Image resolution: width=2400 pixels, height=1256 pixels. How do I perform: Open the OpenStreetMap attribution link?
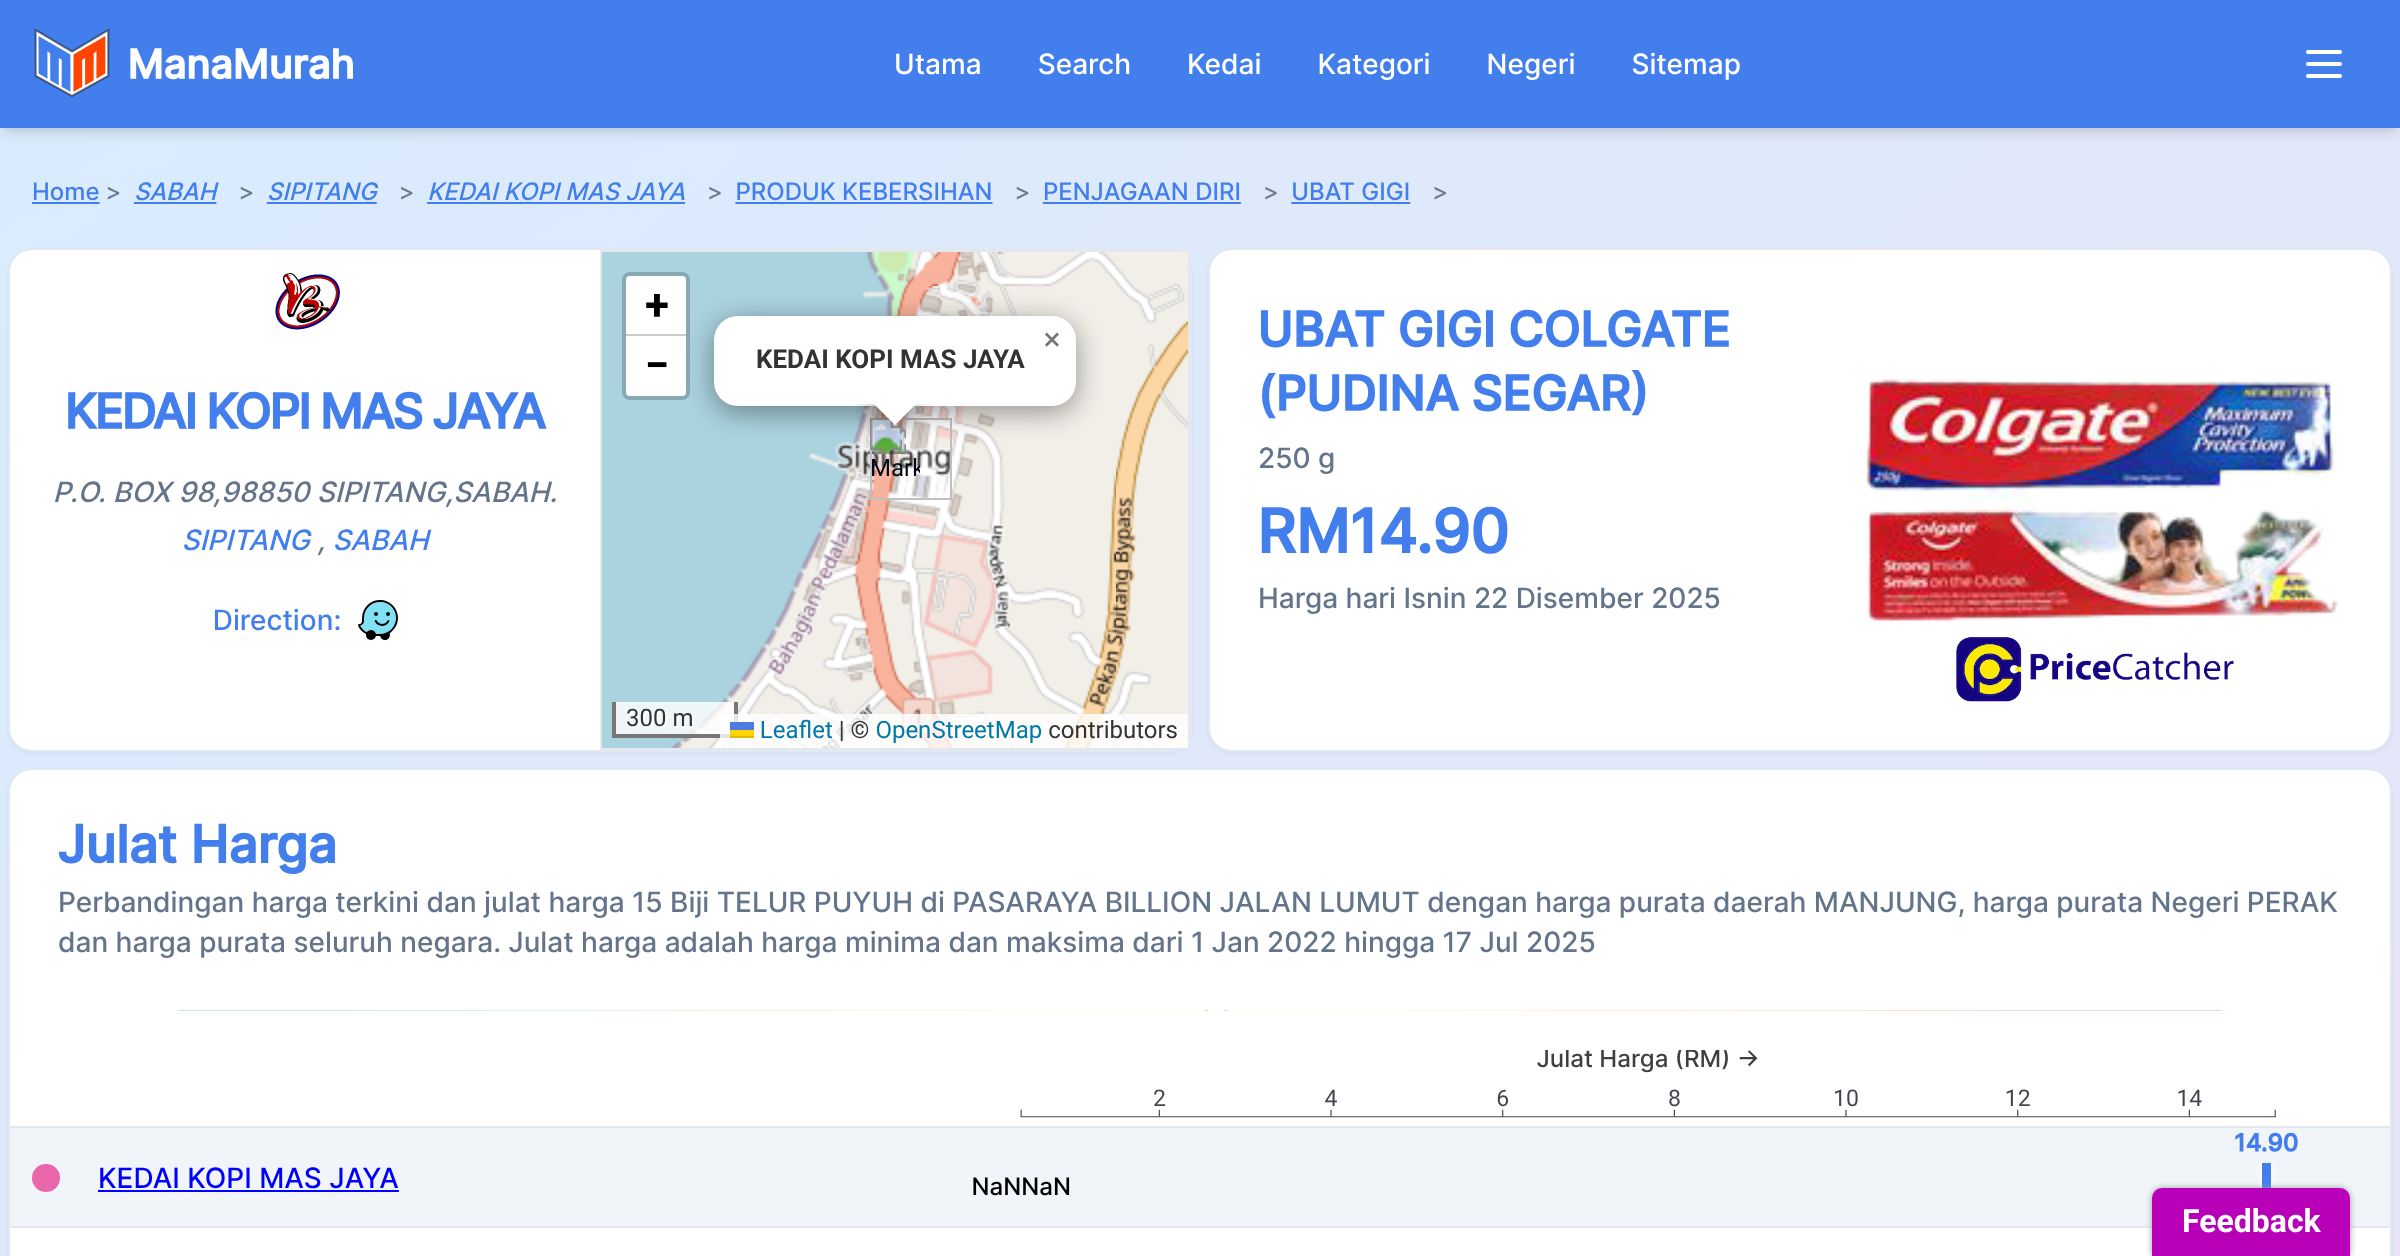coord(958,730)
